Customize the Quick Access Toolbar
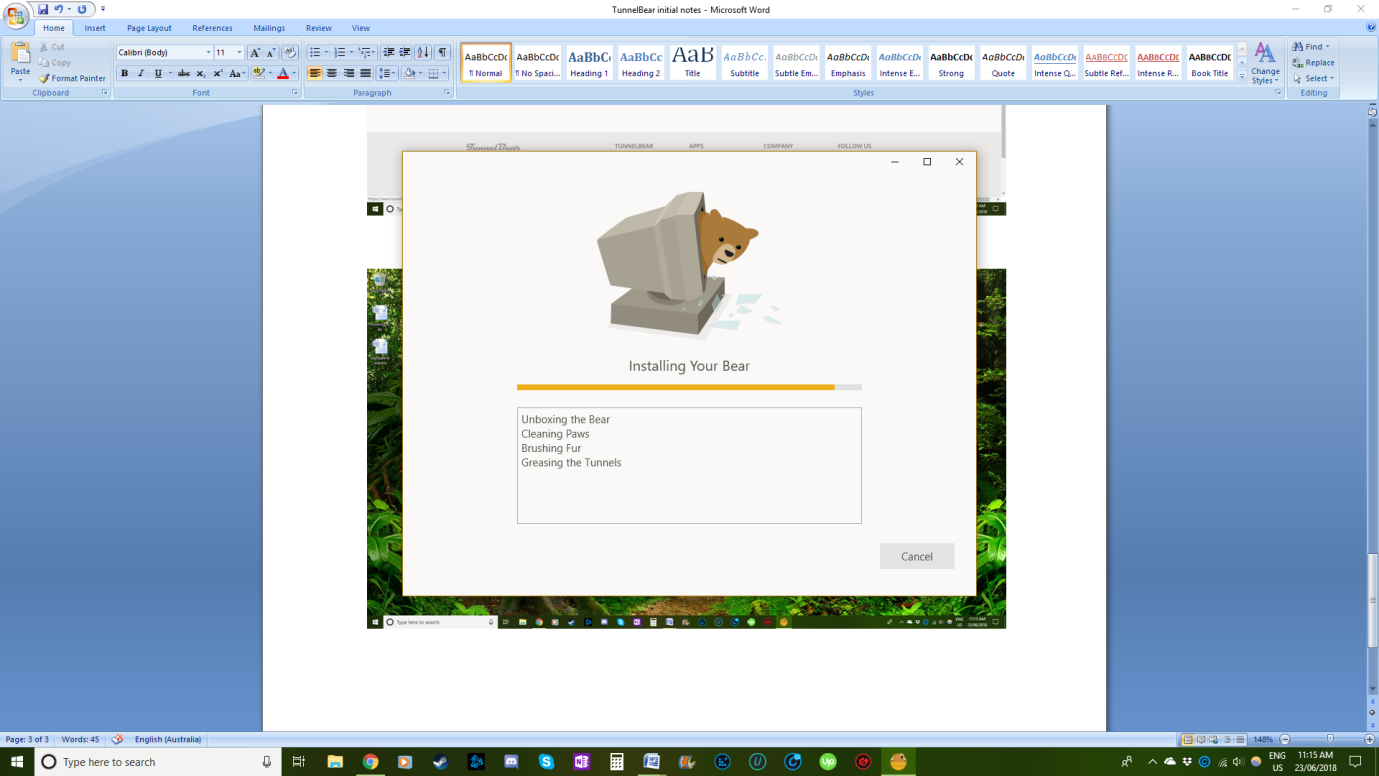1379x776 pixels. (103, 9)
